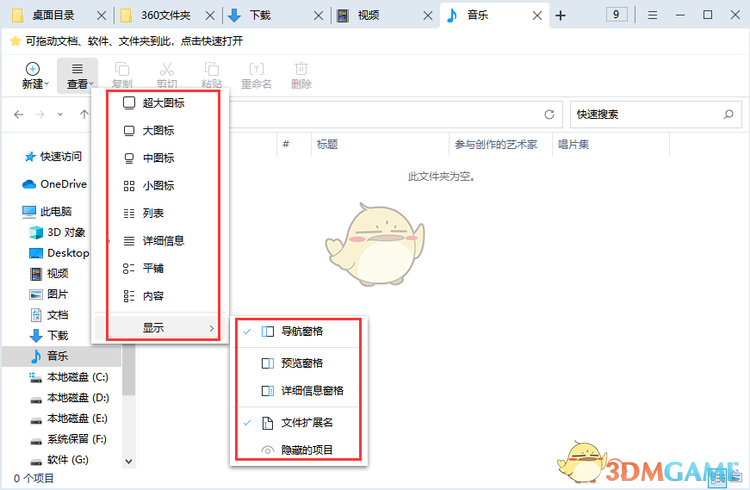This screenshot has height=490, width=750.
Task: Click sidebar scrollbar down arrow
Action: click(x=129, y=461)
